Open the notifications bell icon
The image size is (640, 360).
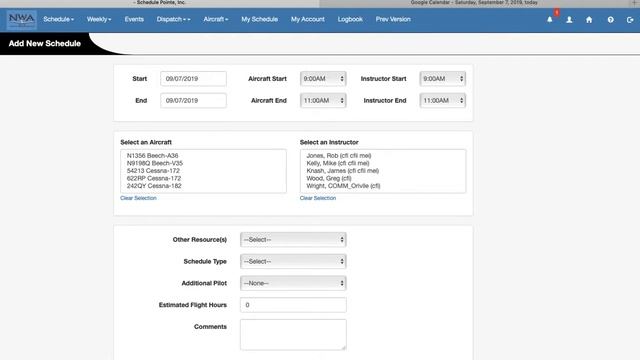pos(550,20)
